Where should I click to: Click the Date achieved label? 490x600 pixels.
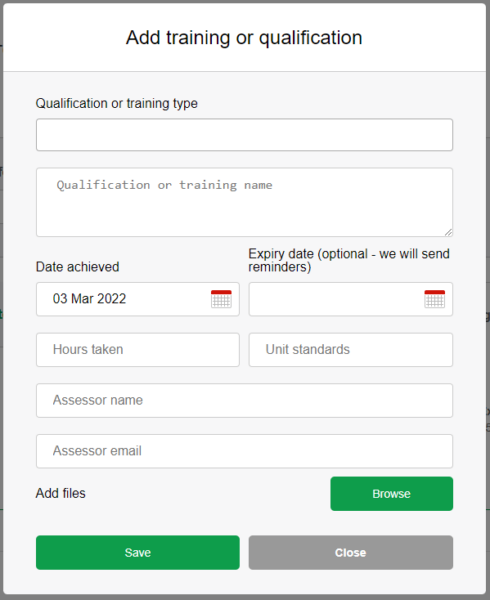(77, 267)
